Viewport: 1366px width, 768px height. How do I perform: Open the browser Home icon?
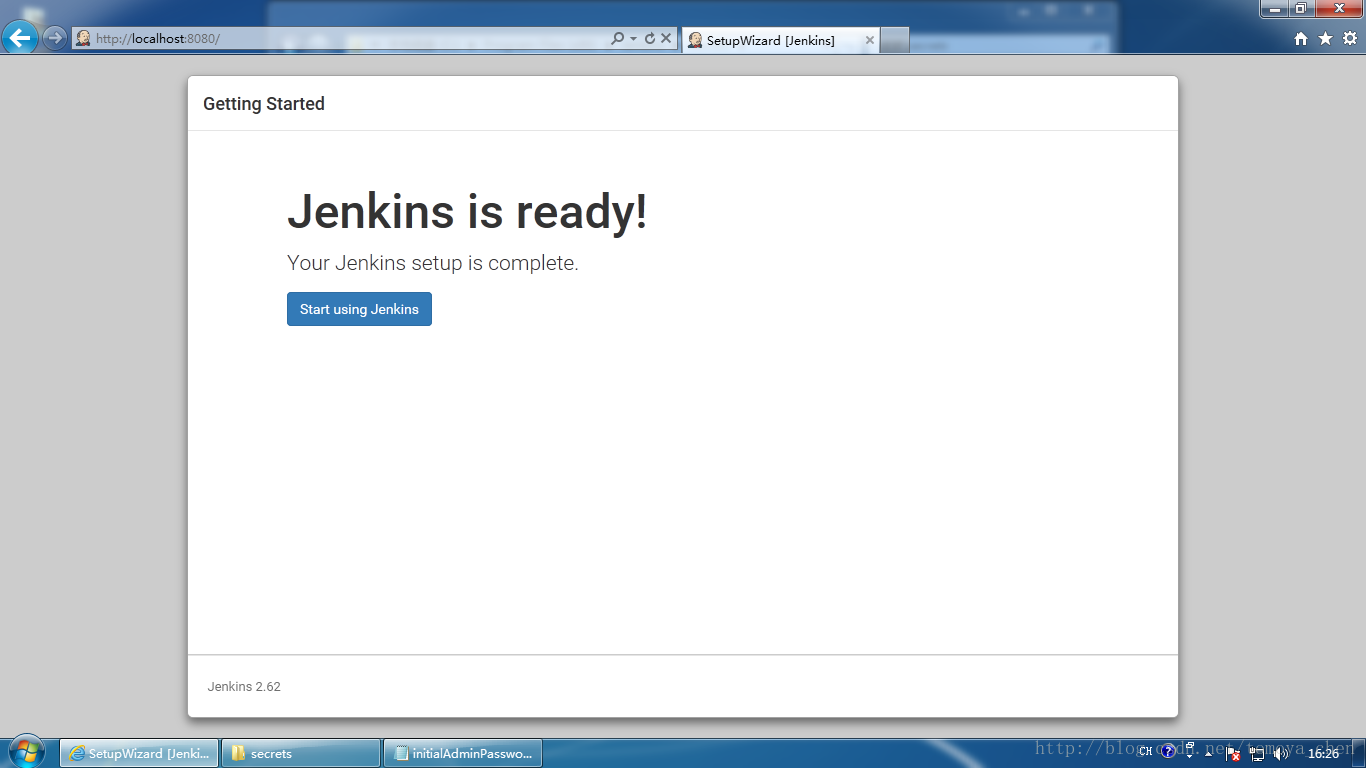[x=1301, y=38]
